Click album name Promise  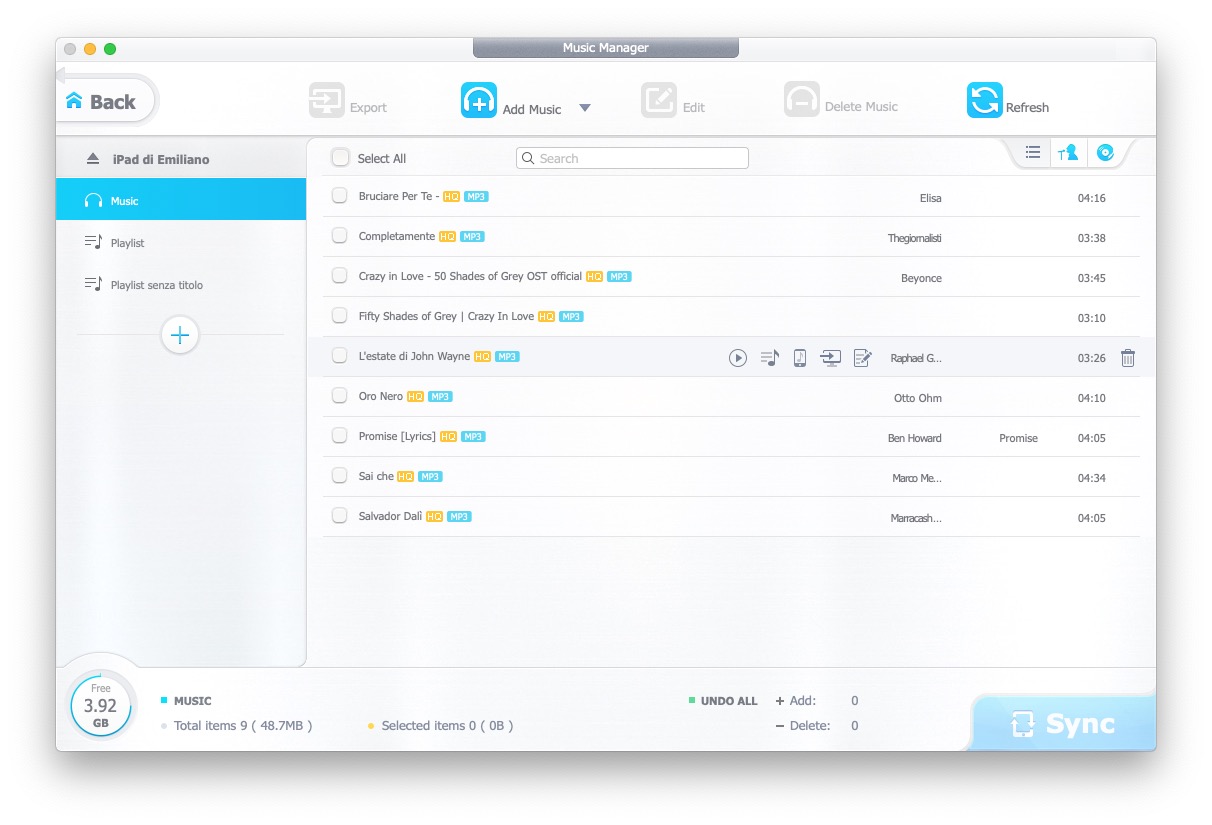1018,438
